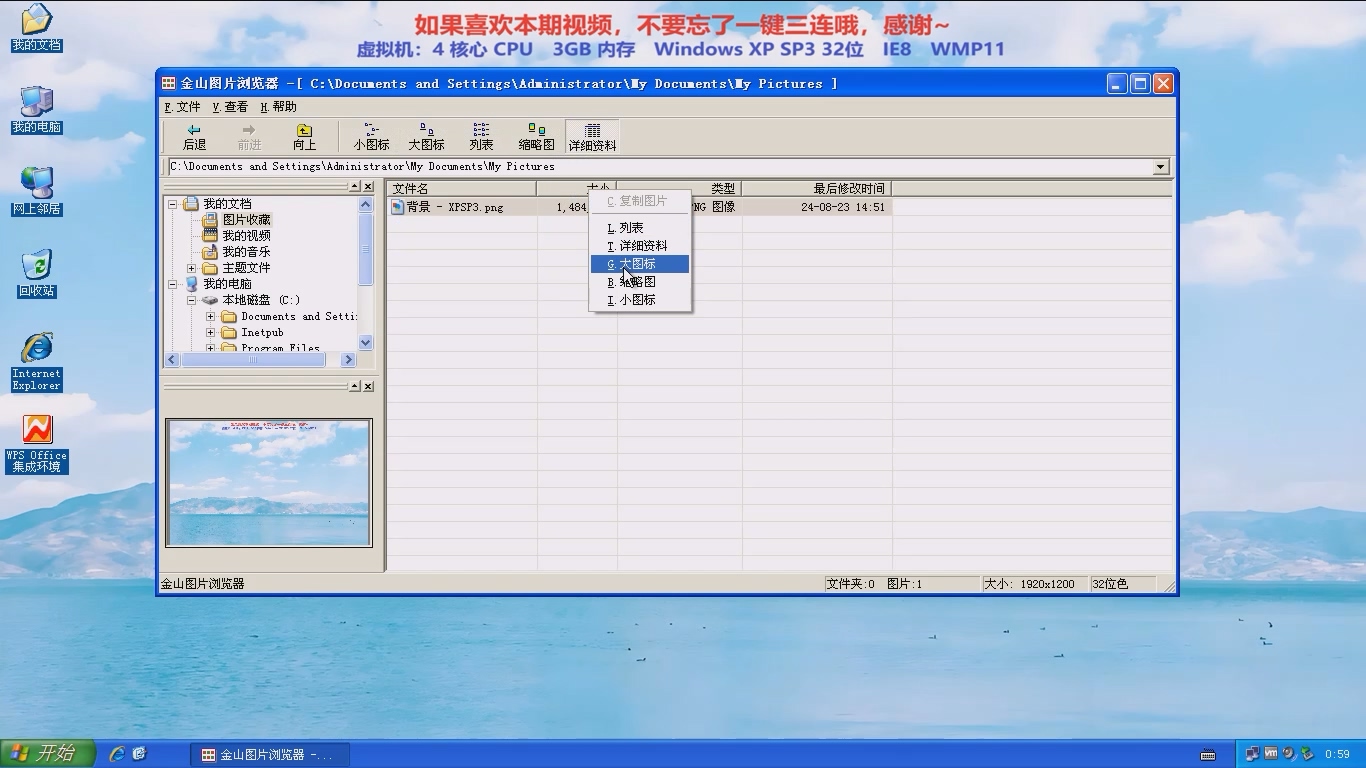
Task: Open WPS Office 集成环境 desktop icon
Action: (37, 444)
